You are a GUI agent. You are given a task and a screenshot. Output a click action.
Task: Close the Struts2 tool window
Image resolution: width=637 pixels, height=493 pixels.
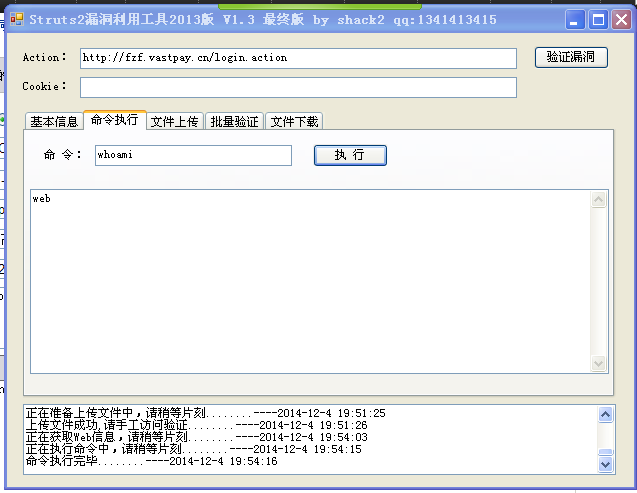coord(622,19)
